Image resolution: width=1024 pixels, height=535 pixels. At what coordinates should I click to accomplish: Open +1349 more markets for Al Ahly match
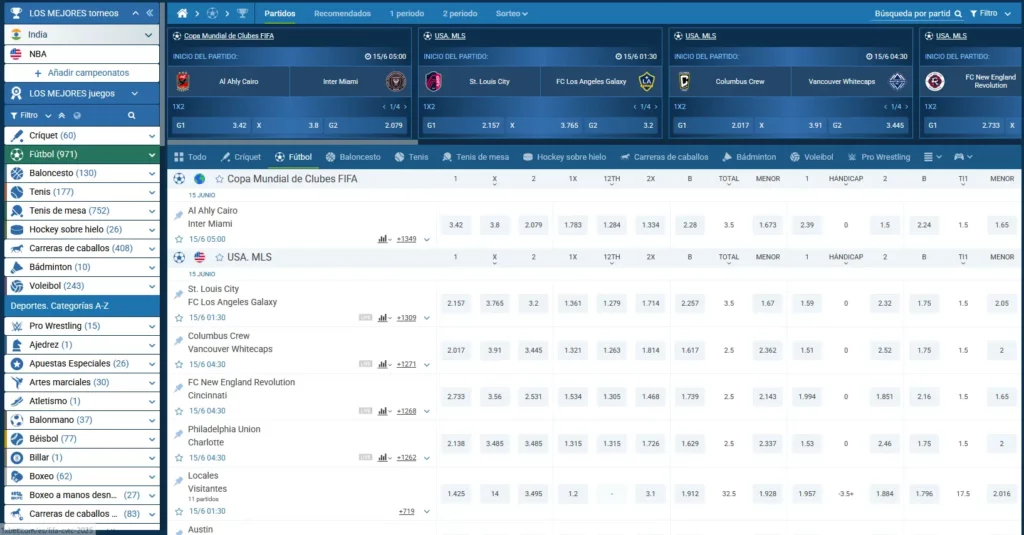point(406,239)
